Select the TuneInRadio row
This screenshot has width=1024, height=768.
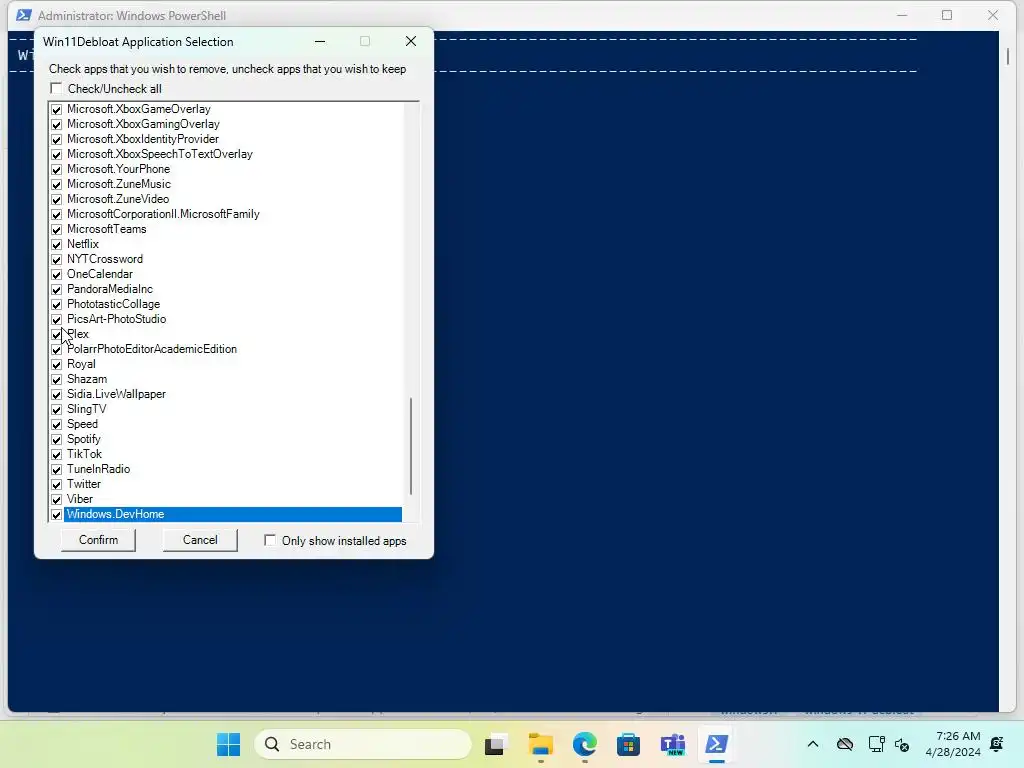[226, 470]
